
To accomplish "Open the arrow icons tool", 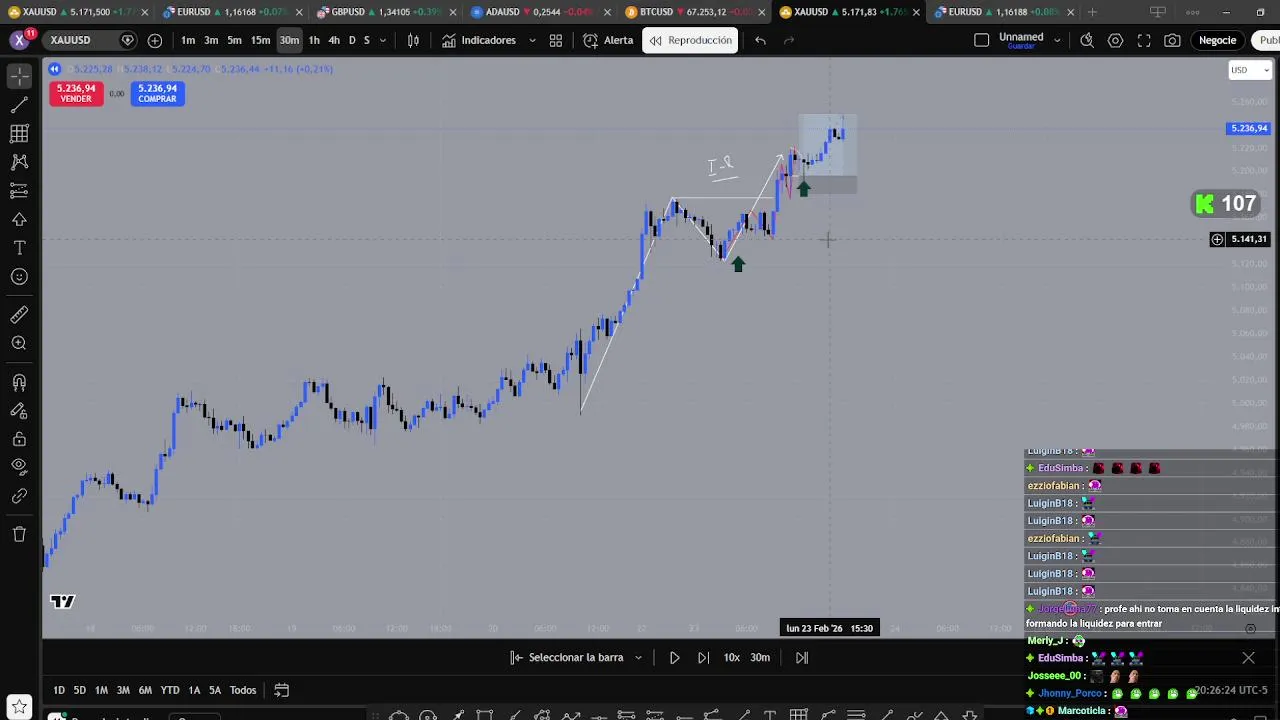I will pos(19,219).
